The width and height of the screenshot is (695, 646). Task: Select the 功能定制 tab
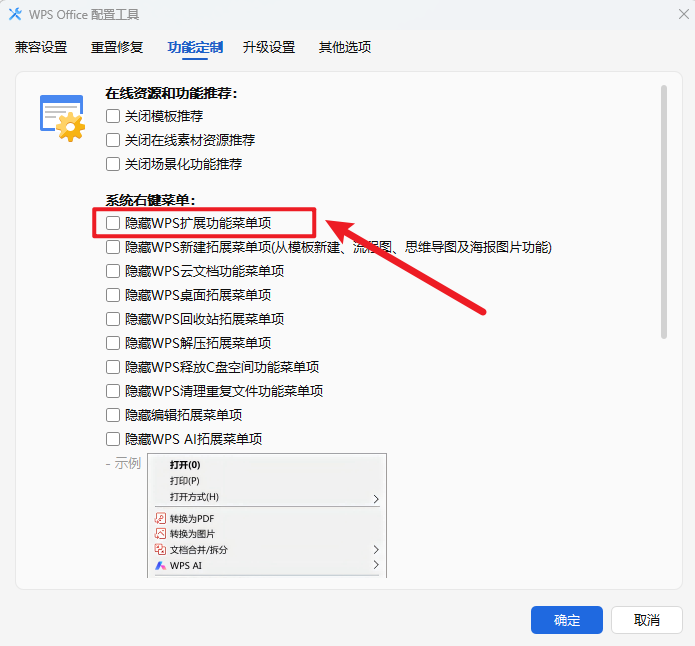[x=195, y=47]
